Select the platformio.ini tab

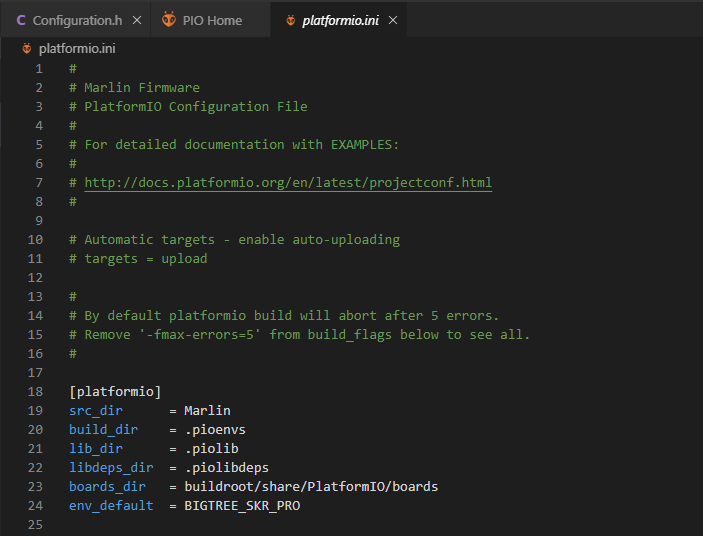[x=339, y=20]
